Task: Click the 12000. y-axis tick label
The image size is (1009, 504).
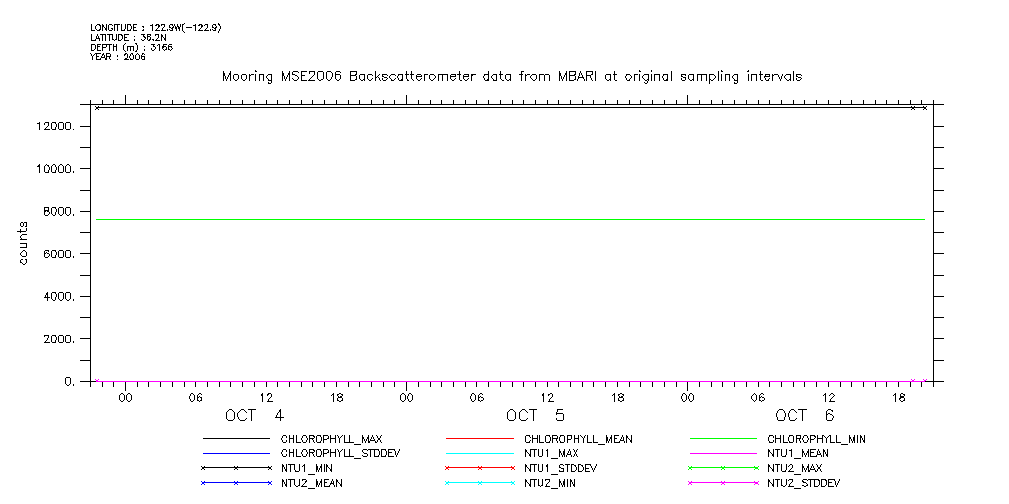Action: [54, 127]
